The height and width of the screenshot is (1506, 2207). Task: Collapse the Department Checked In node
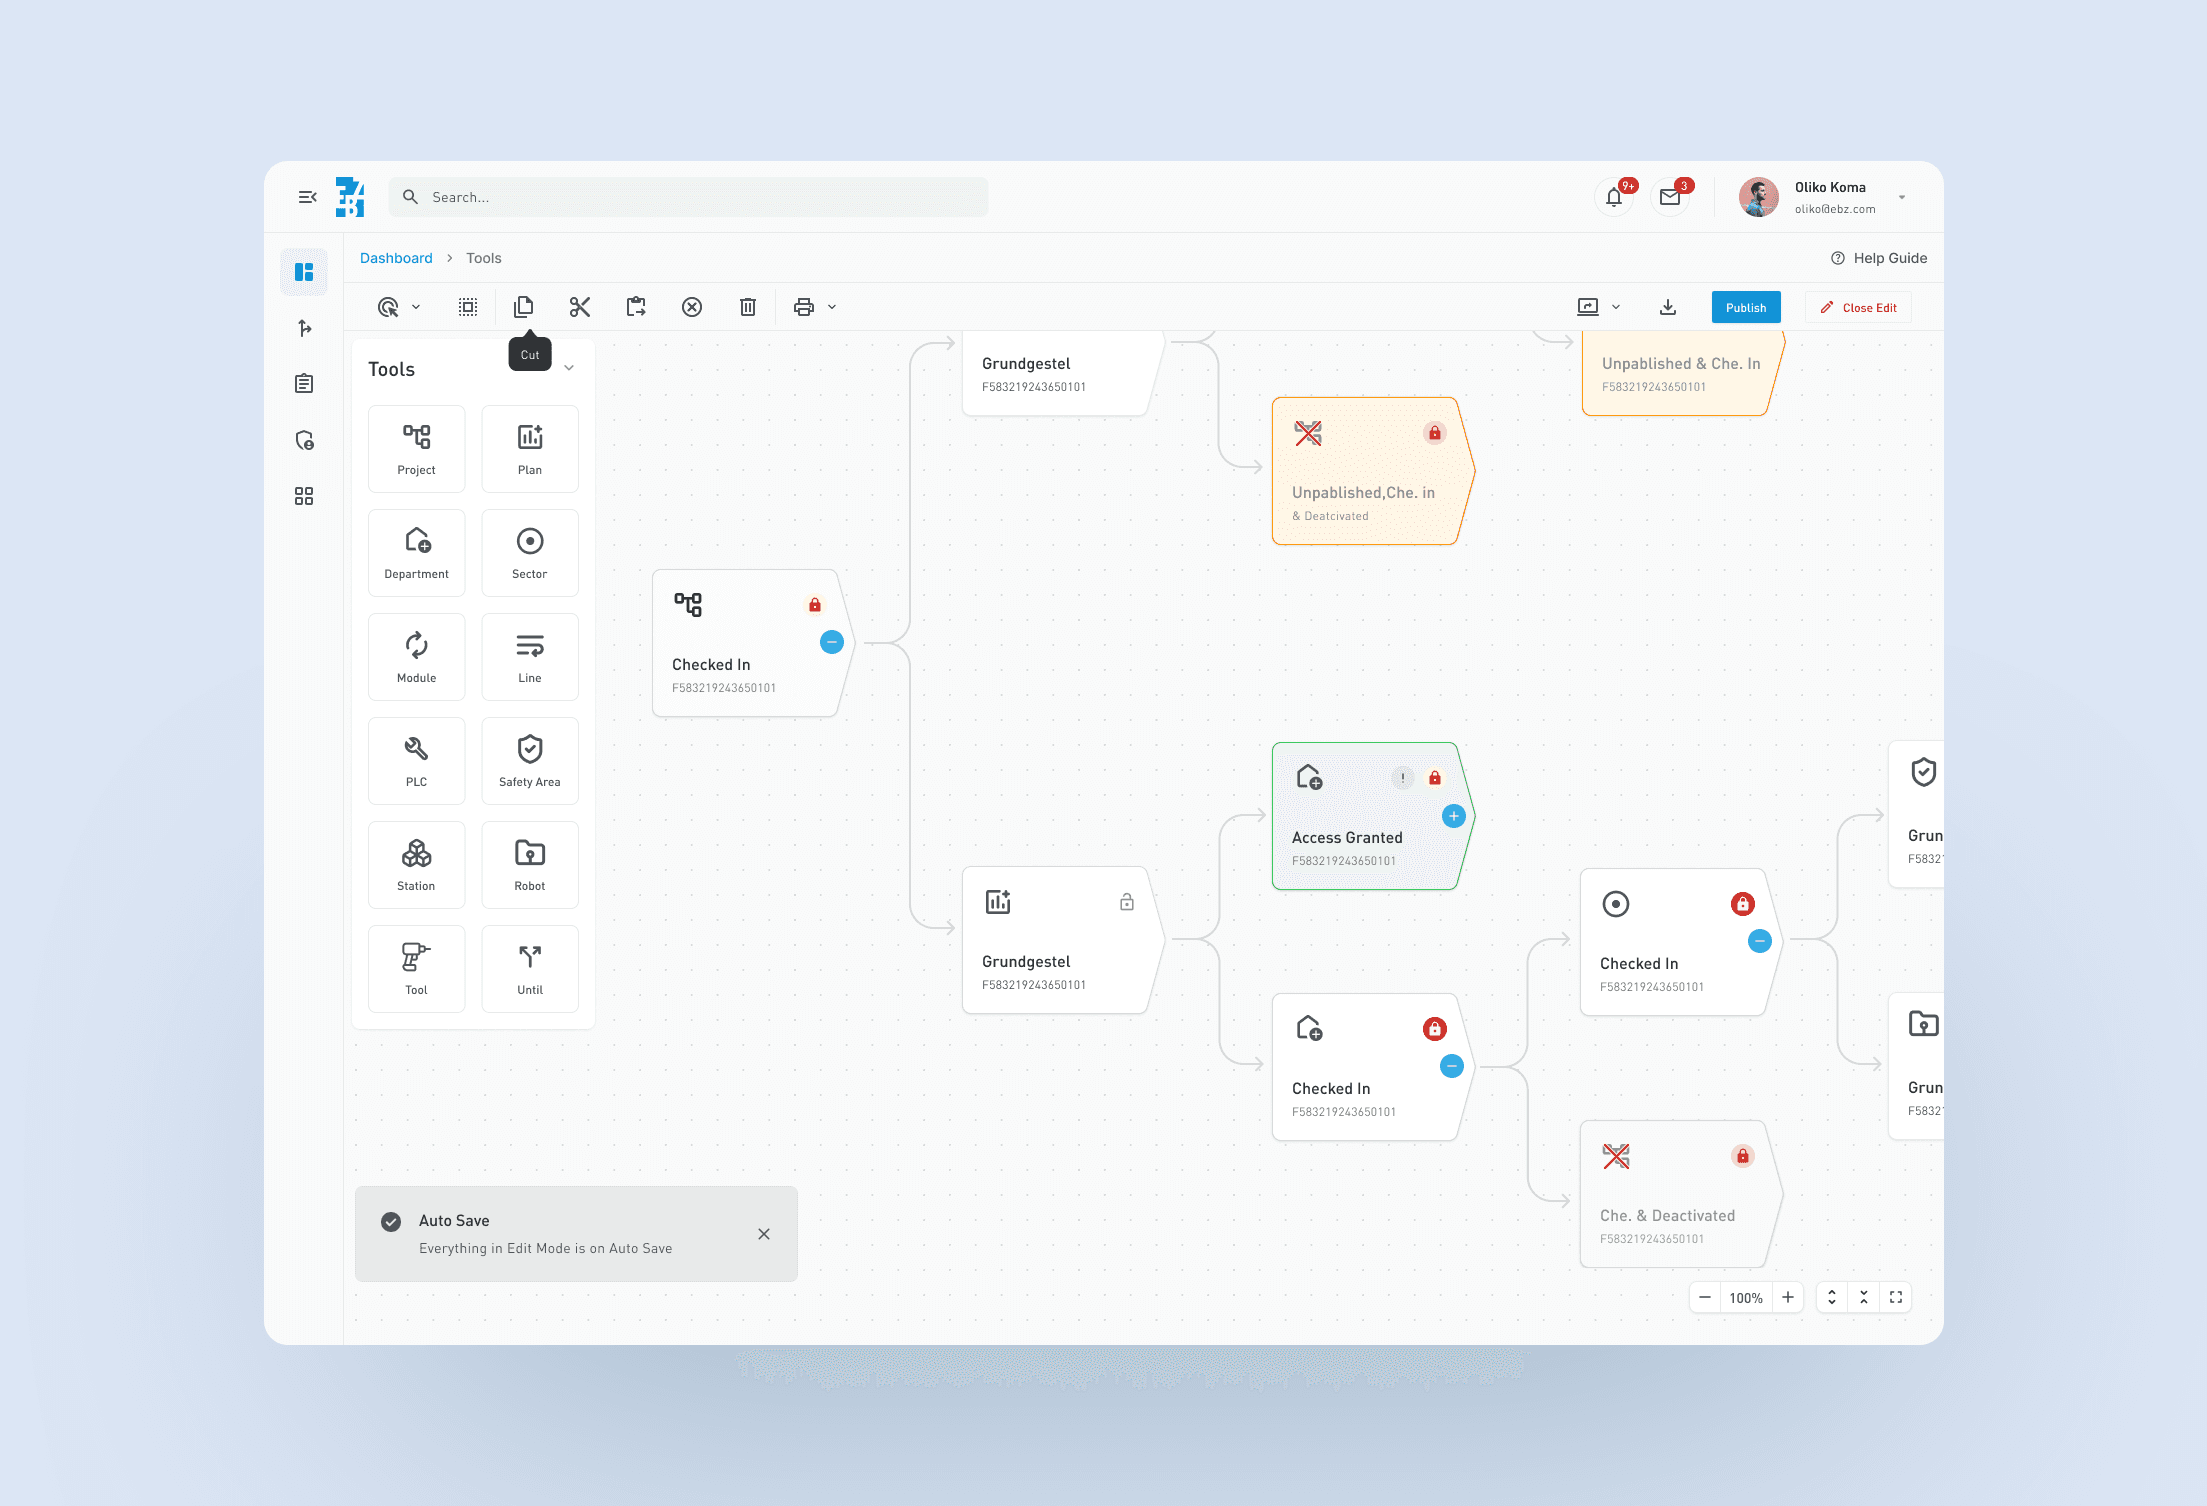click(1452, 1066)
